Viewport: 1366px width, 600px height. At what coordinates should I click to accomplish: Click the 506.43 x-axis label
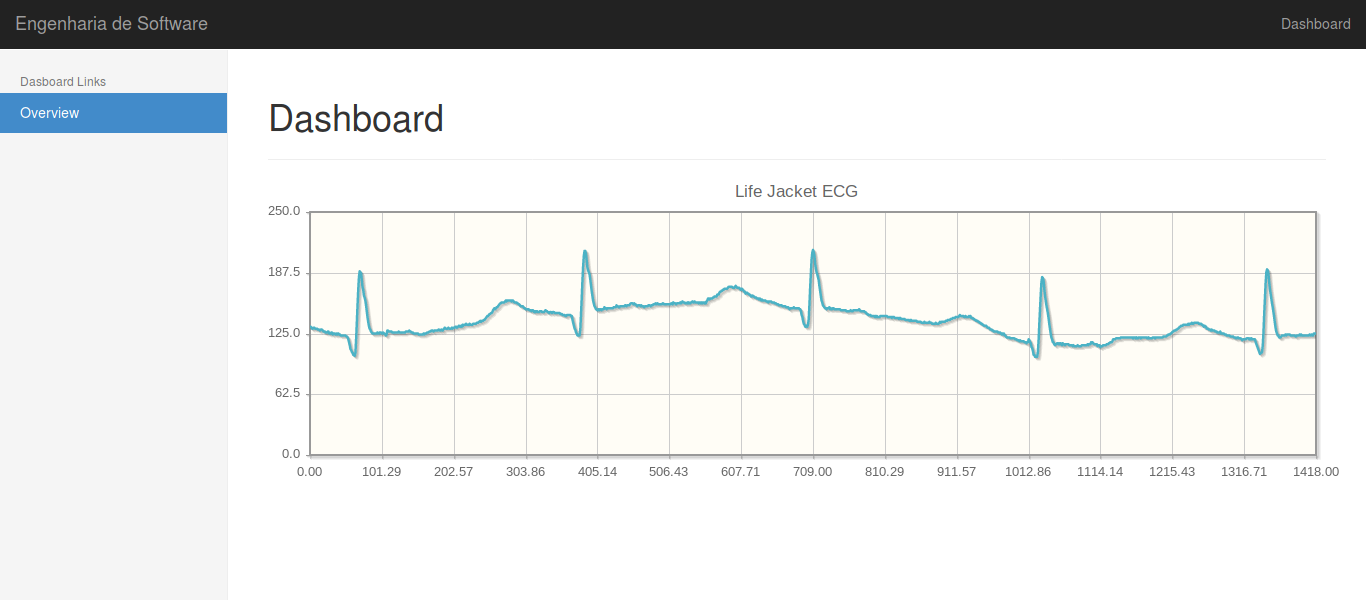(669, 472)
